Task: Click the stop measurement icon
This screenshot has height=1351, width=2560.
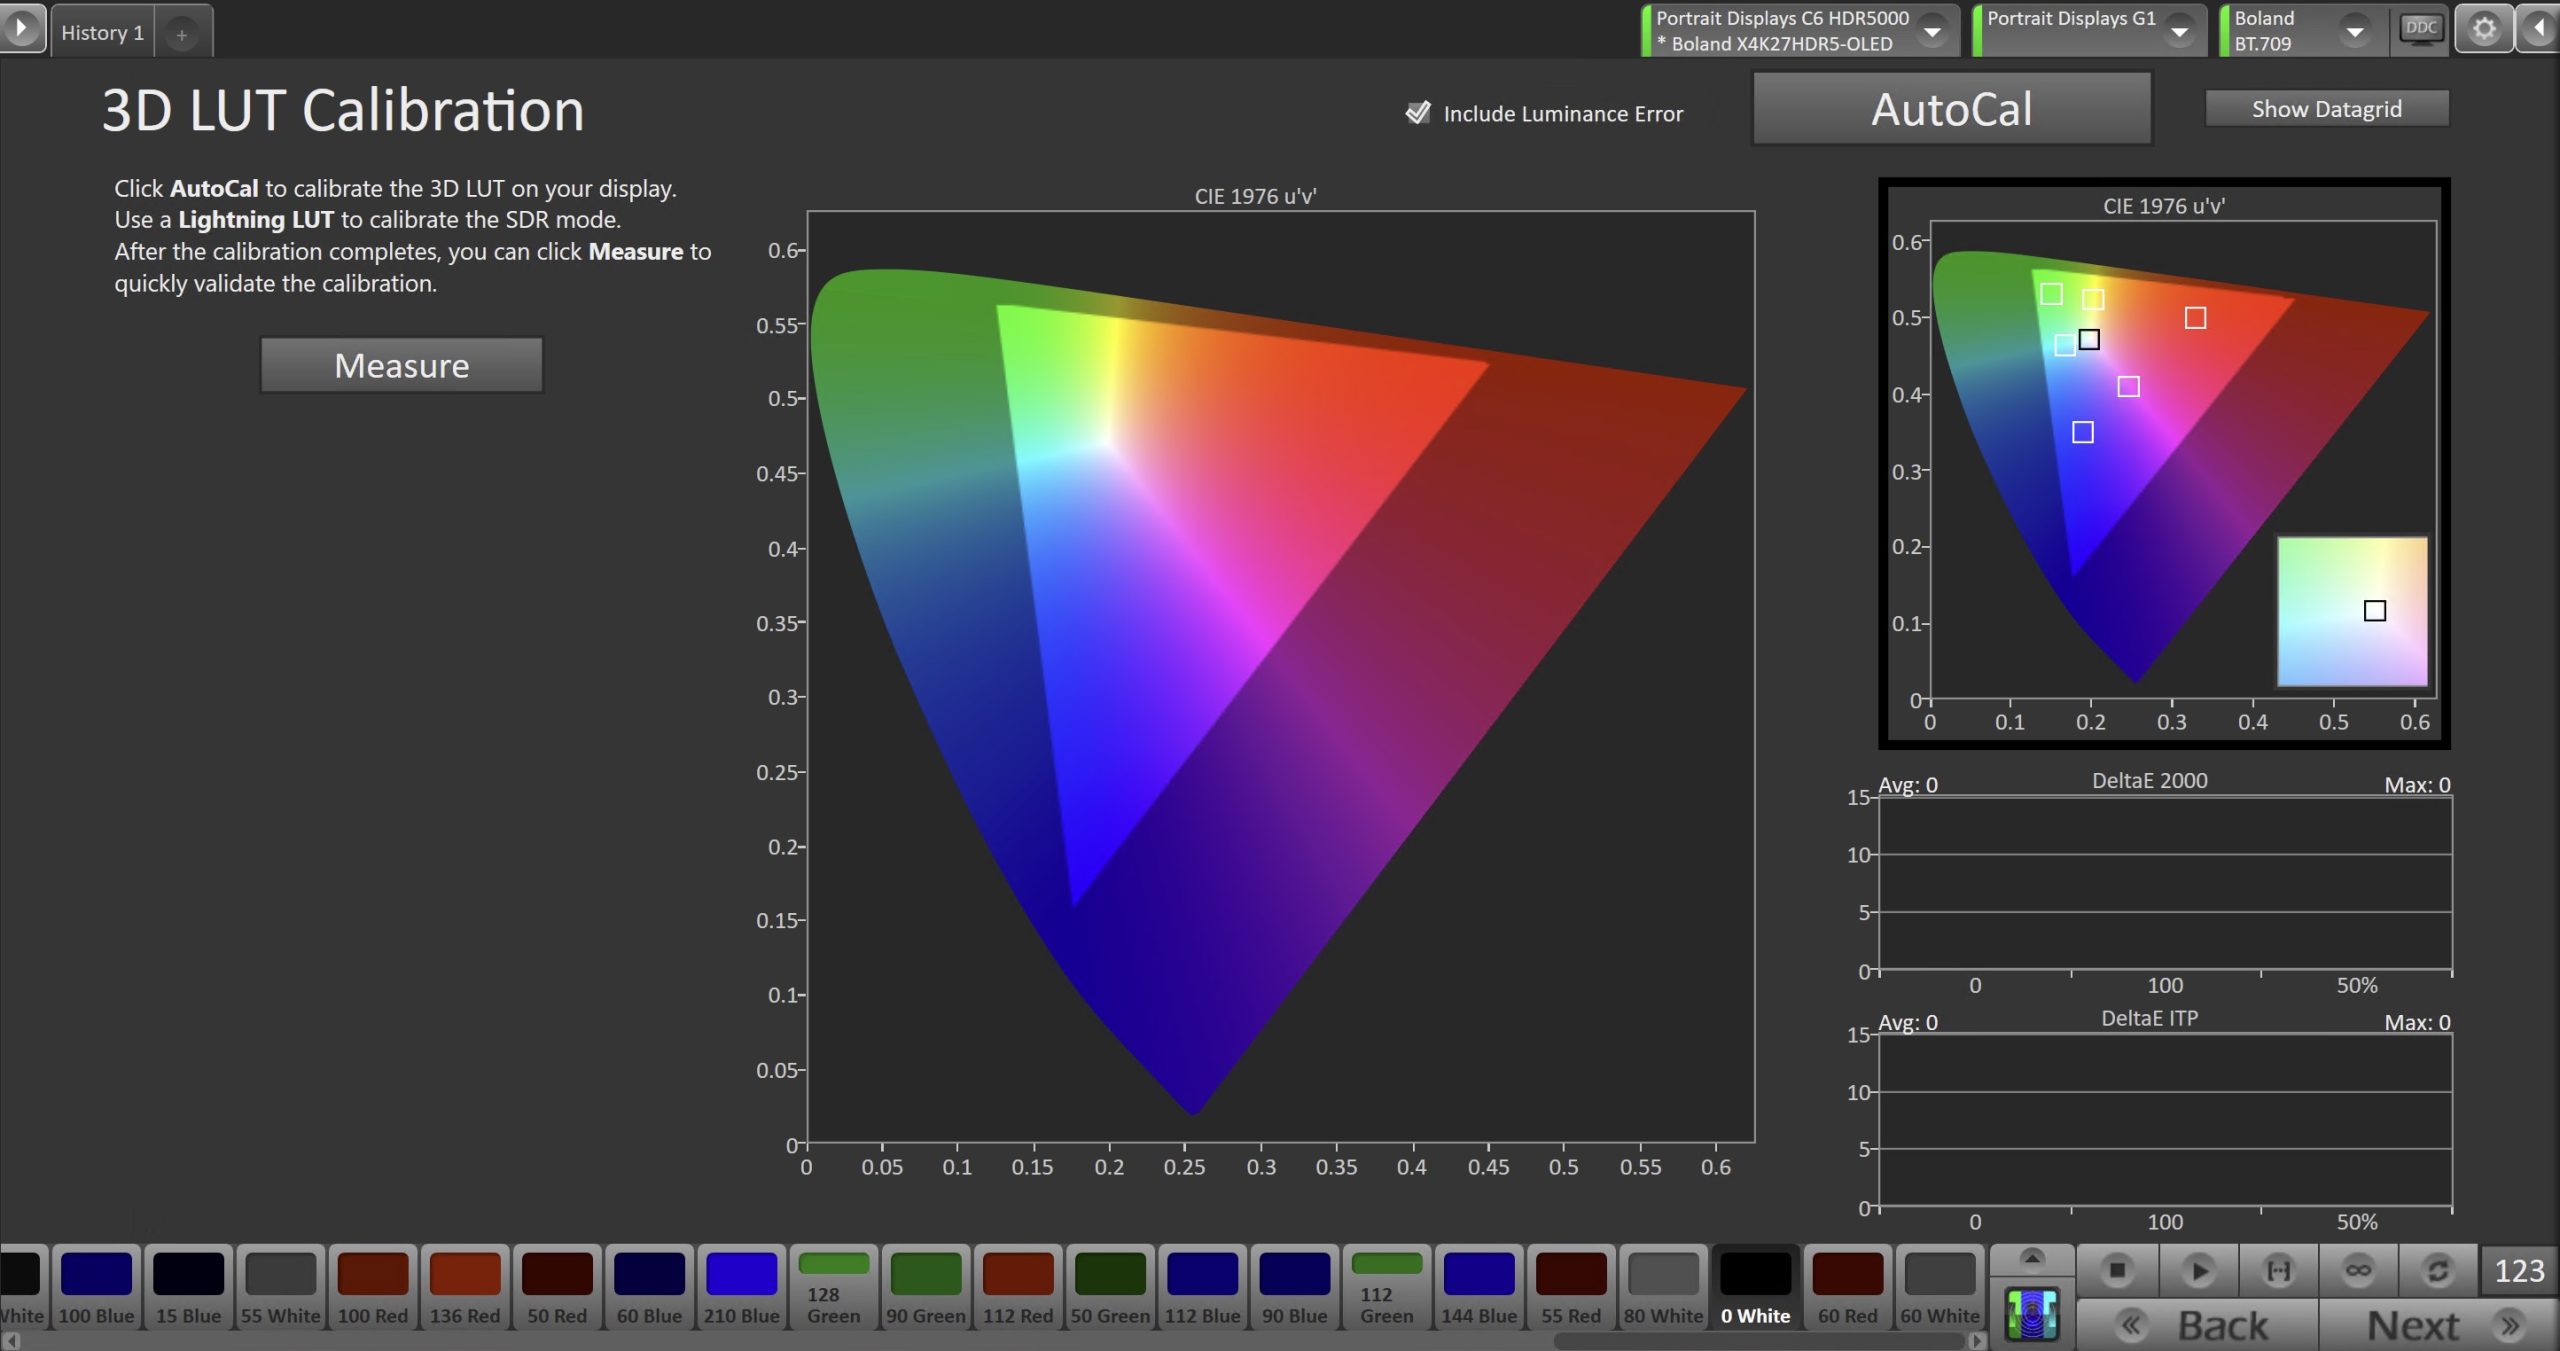Action: (2116, 1270)
